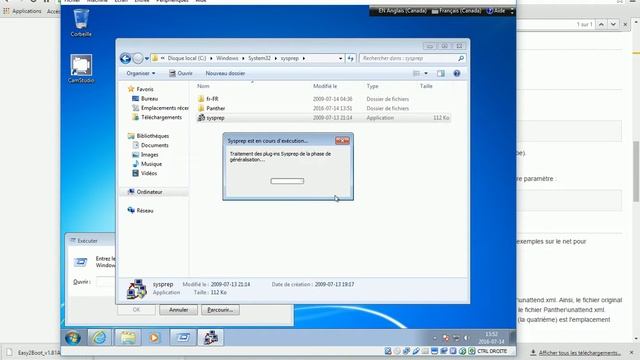Change the view with the view icon

416,73
